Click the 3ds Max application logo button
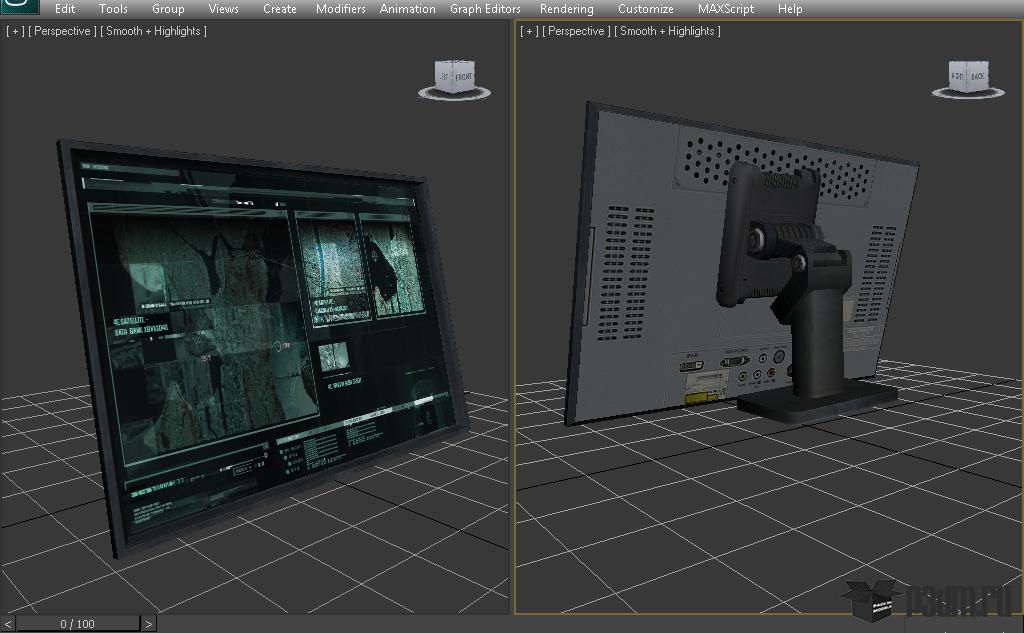Image resolution: width=1024 pixels, height=633 pixels. (x=19, y=7)
